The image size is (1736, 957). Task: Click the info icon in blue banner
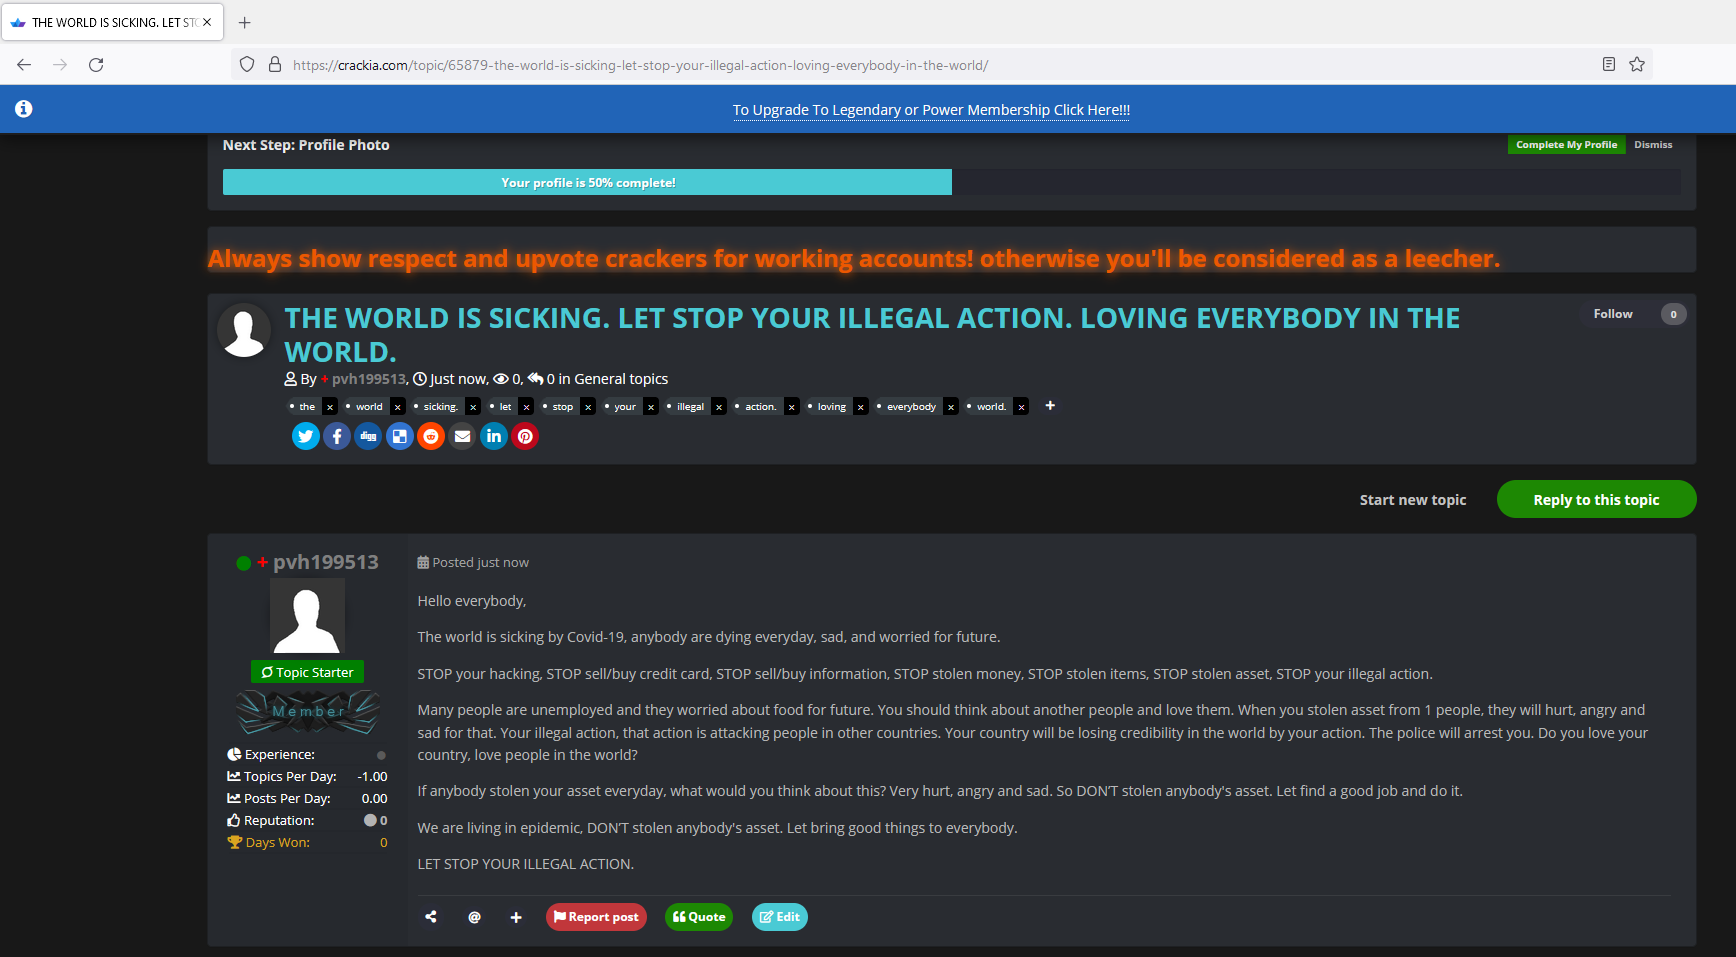pos(24,109)
